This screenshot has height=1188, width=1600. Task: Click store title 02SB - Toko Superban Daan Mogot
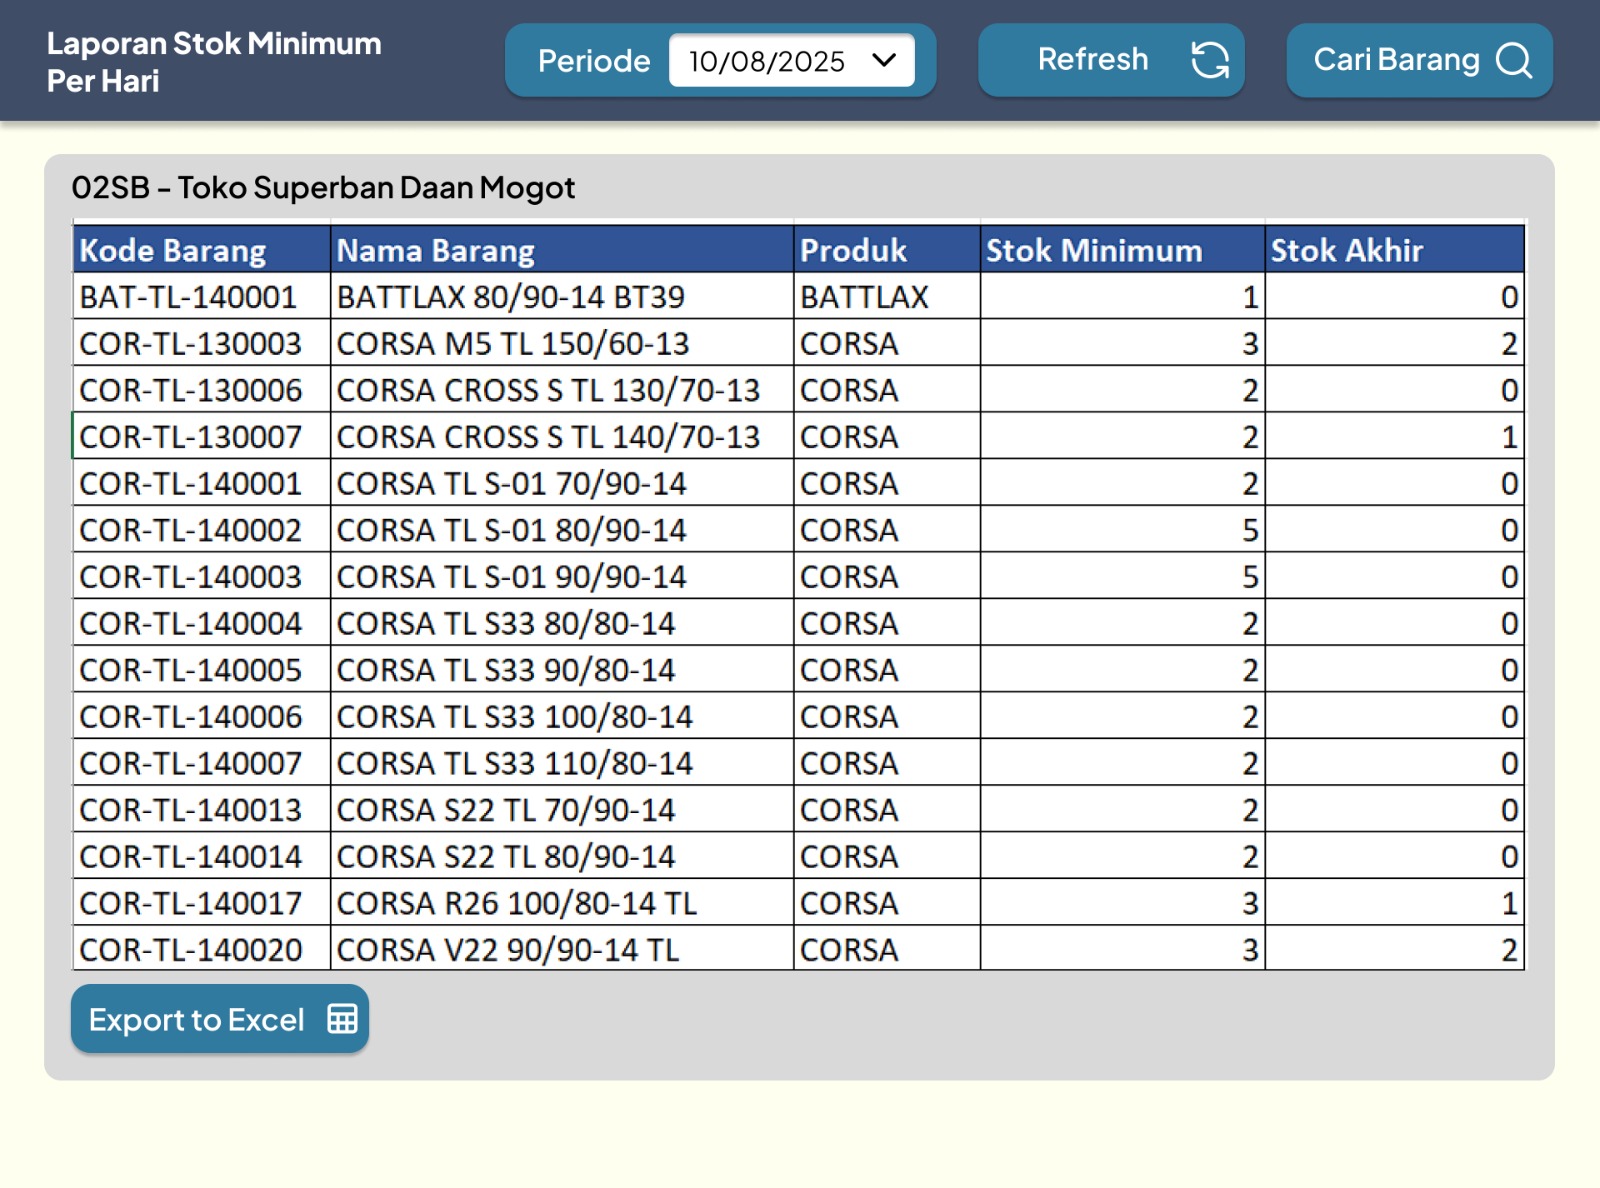323,188
